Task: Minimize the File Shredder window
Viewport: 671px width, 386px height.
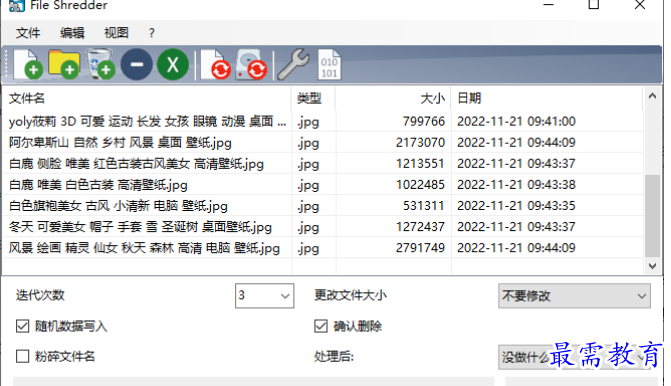Action: (x=549, y=5)
